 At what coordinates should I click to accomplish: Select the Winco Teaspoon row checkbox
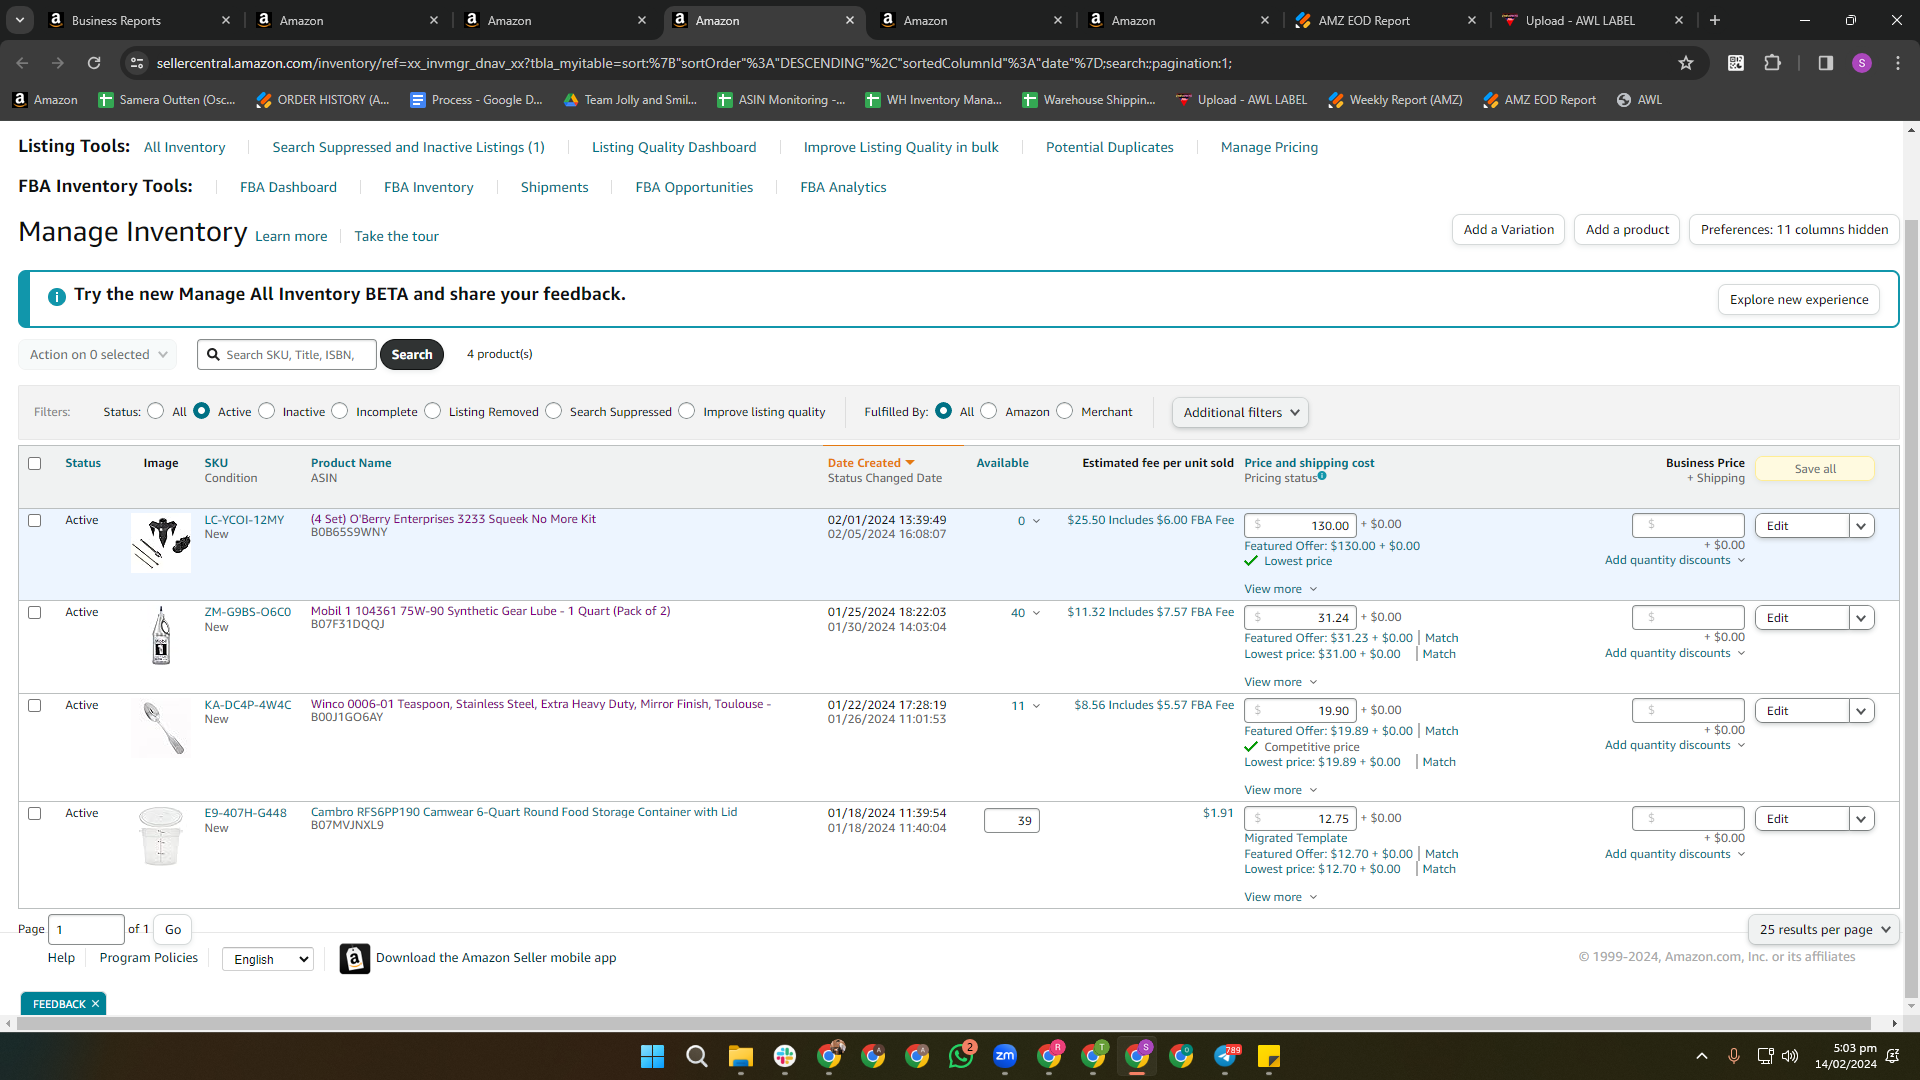35,705
